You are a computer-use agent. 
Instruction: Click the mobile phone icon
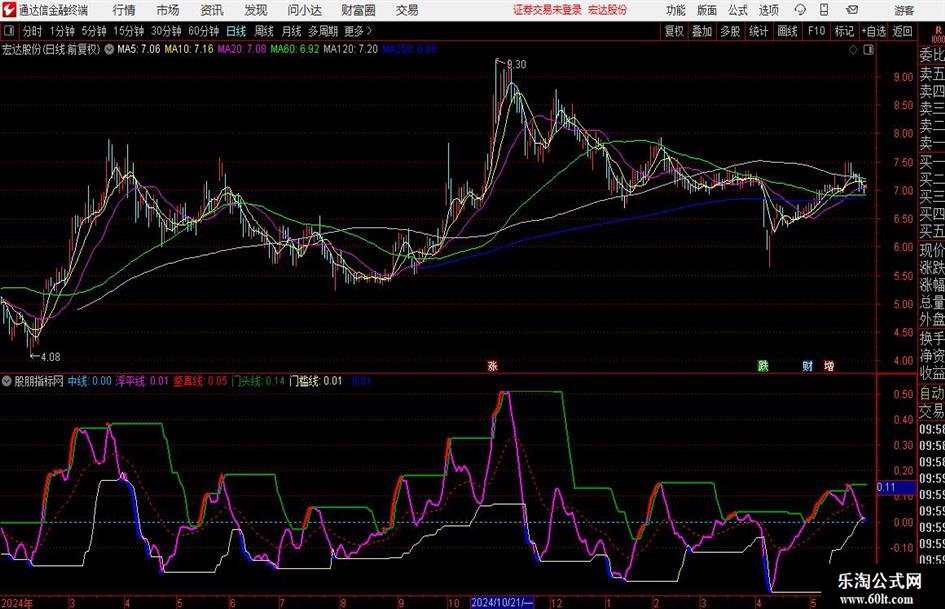pyautogui.click(x=824, y=10)
